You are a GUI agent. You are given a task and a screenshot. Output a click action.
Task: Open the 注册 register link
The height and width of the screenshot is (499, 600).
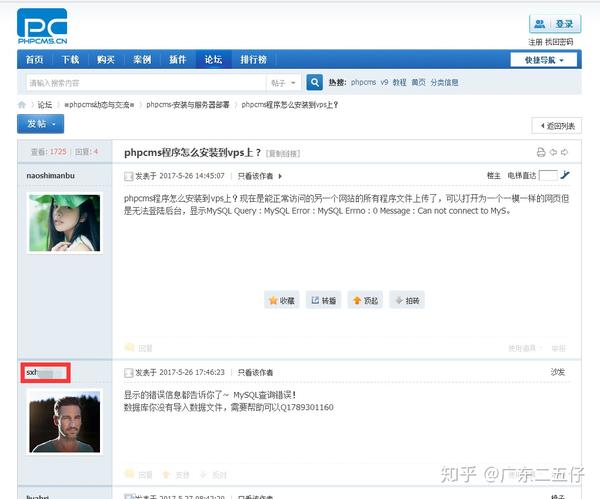click(535, 42)
